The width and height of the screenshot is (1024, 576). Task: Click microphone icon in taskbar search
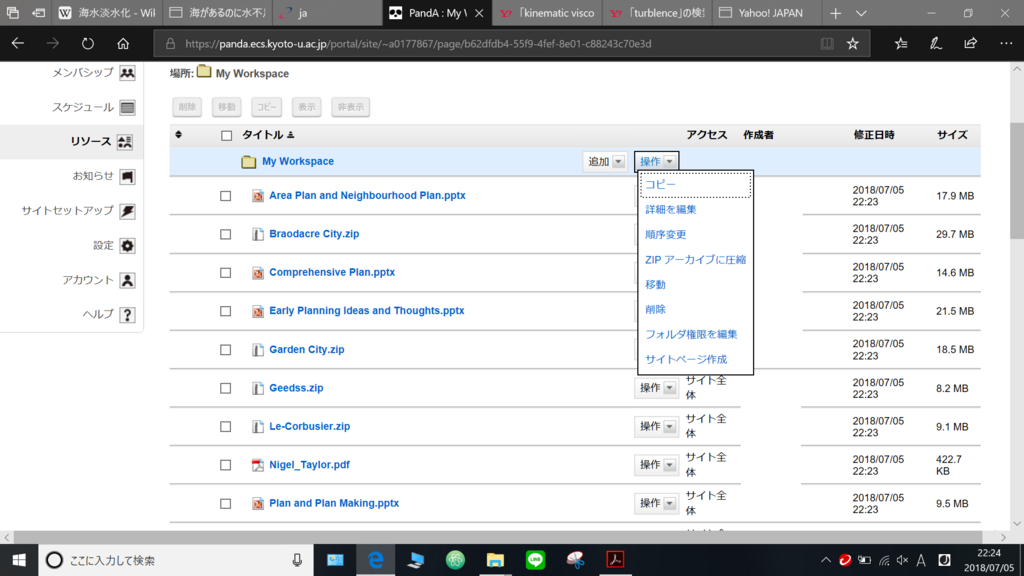[297, 560]
